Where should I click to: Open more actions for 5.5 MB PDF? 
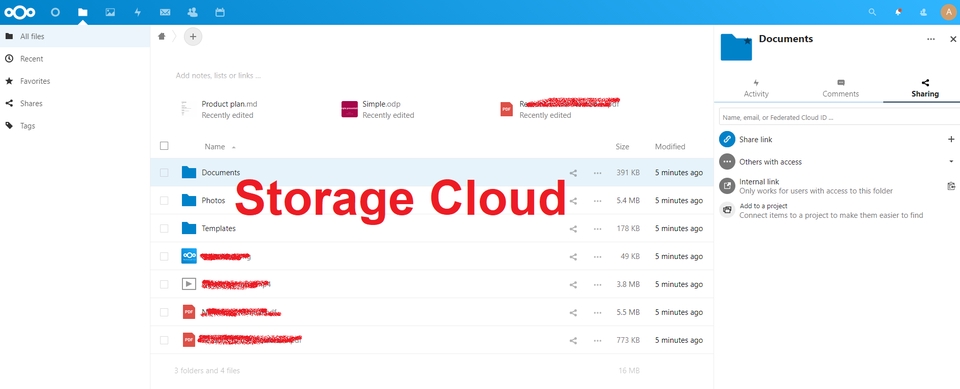[x=598, y=312]
